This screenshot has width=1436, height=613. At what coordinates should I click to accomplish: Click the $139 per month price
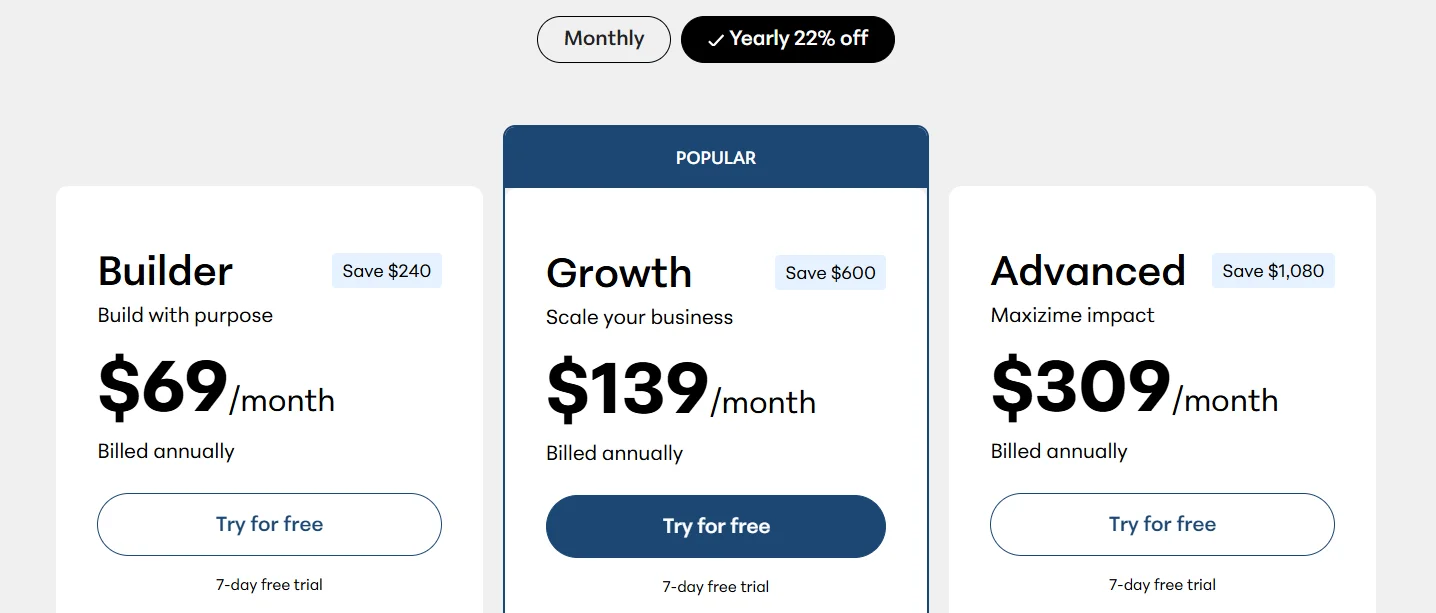coord(680,390)
